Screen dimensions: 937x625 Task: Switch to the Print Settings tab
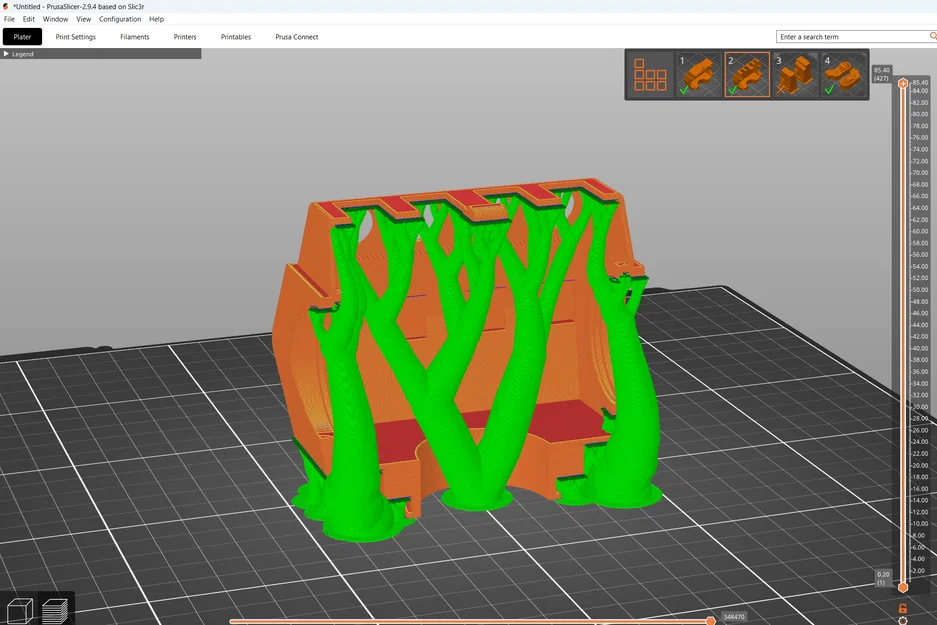(75, 36)
